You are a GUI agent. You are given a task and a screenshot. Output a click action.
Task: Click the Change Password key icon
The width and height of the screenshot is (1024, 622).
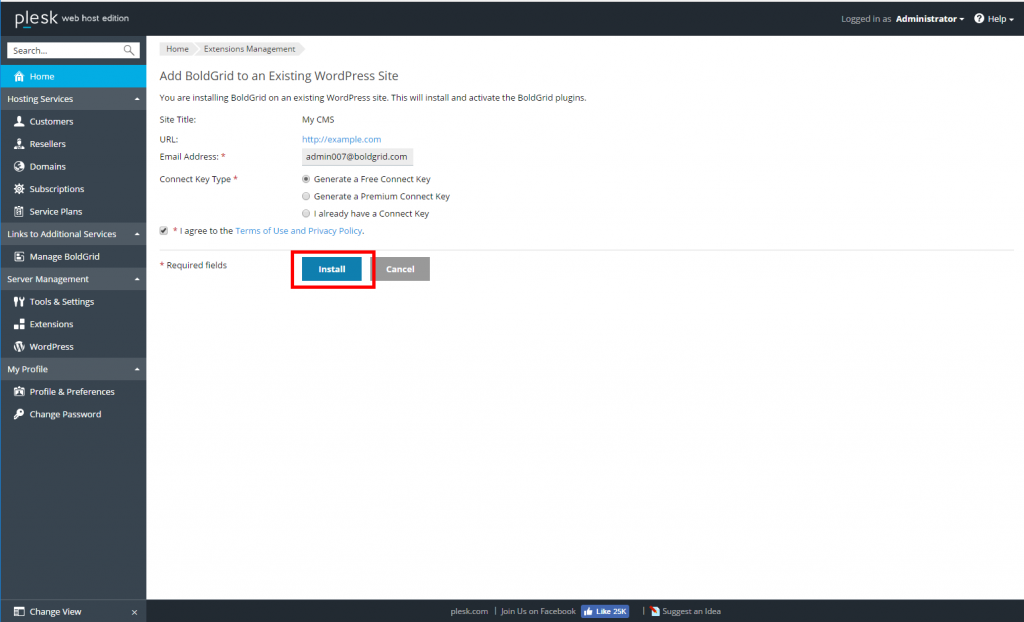[19, 414]
